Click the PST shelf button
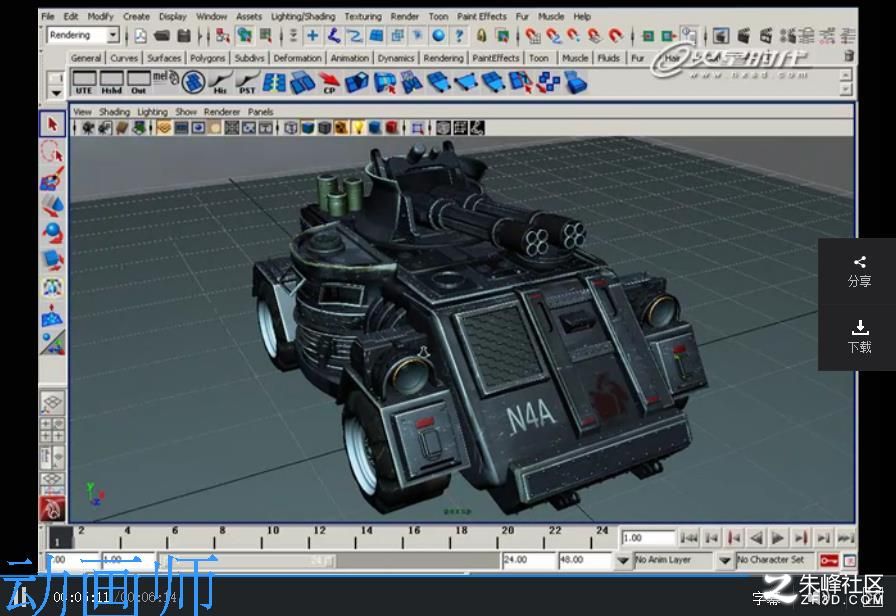896x616 pixels. click(x=247, y=82)
